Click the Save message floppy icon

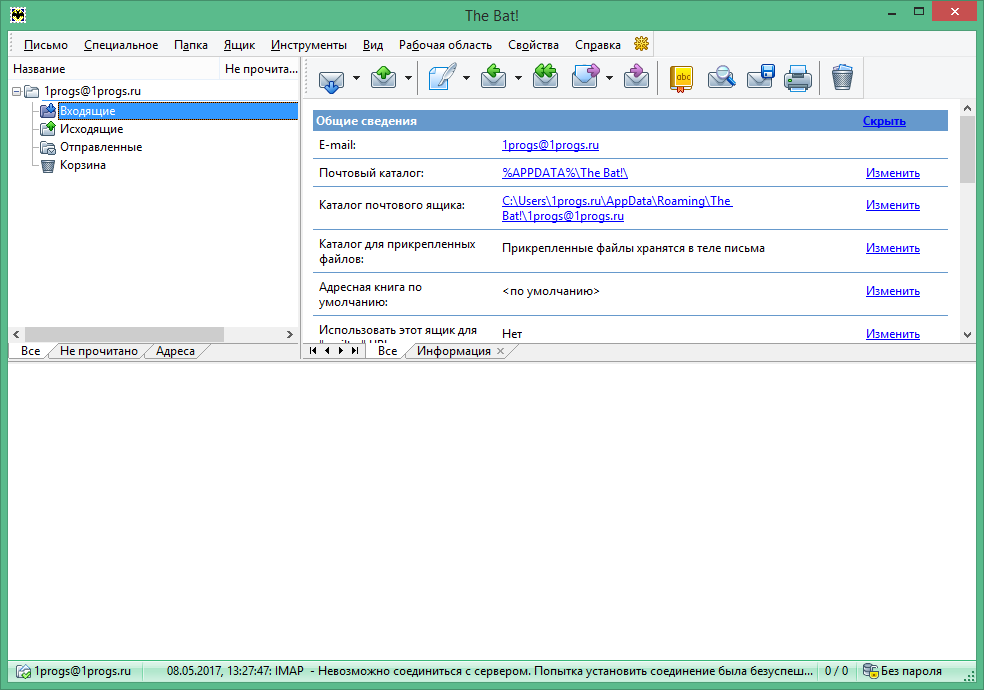click(x=760, y=78)
